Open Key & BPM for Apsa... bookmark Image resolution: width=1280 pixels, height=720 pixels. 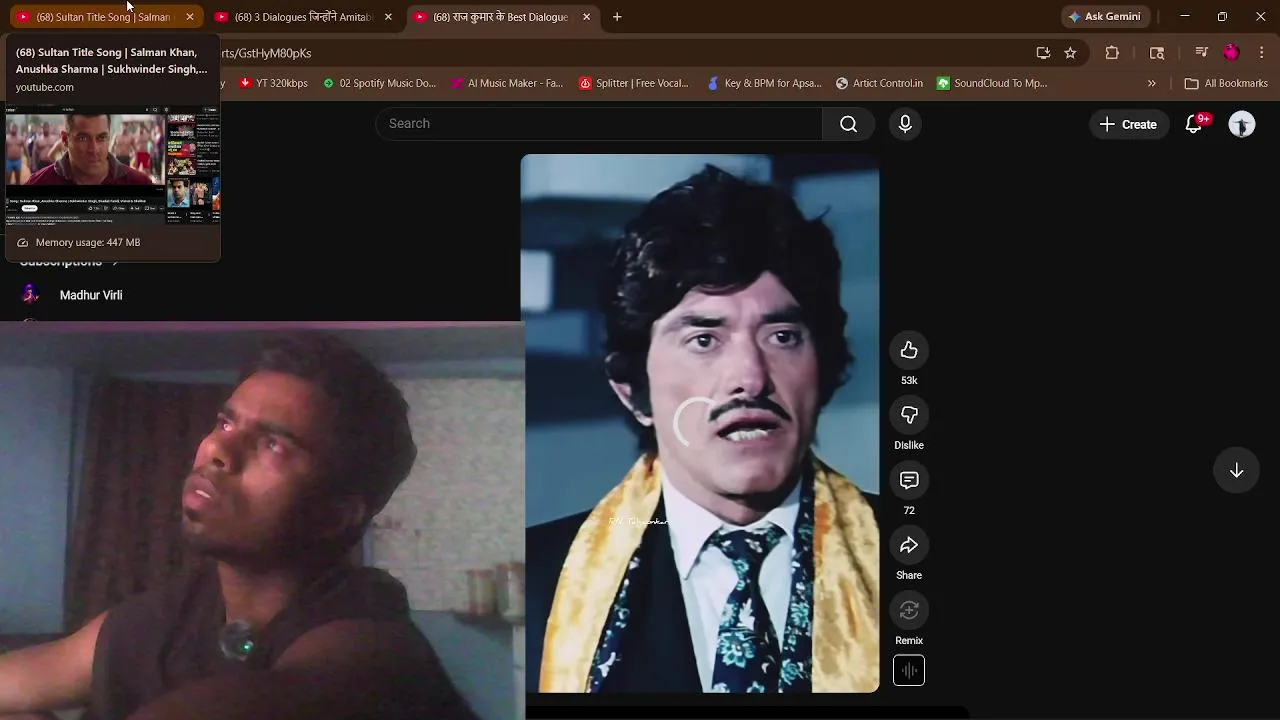764,83
